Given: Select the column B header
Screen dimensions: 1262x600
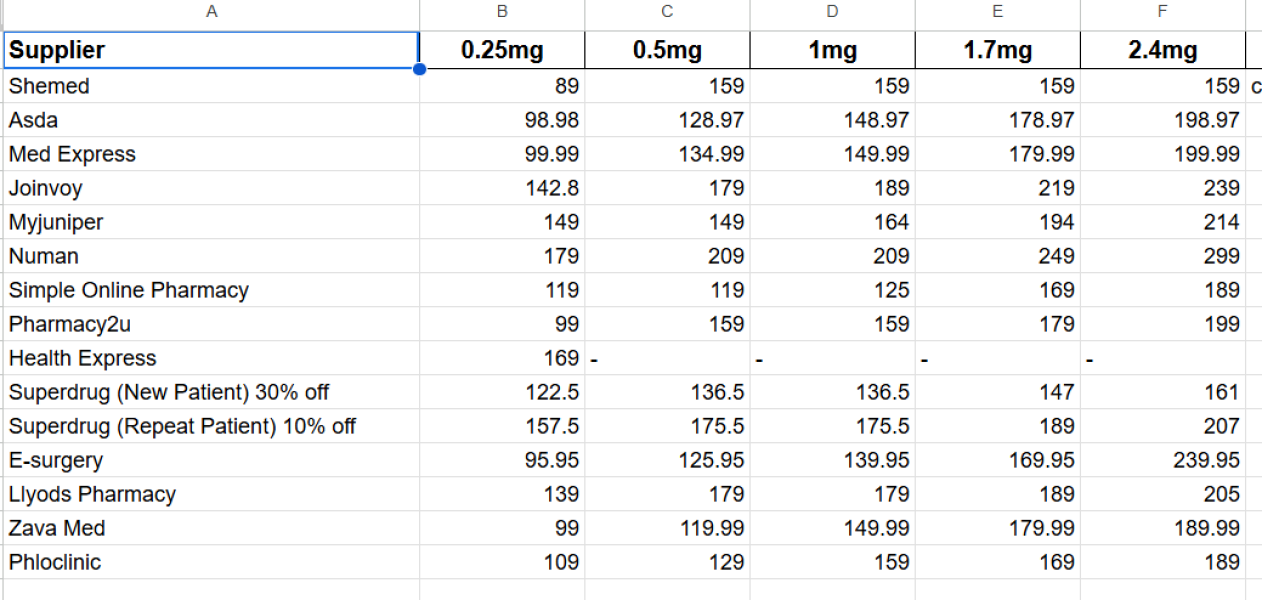Looking at the screenshot, I should tap(502, 12).
